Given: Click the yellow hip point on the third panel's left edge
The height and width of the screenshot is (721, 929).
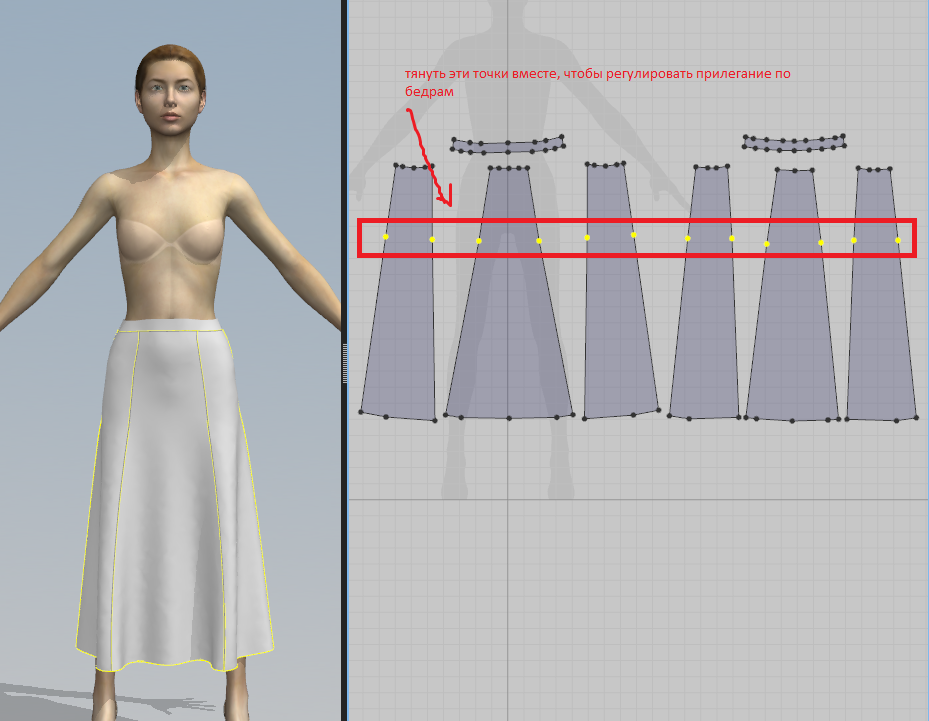Looking at the screenshot, I should [x=587, y=238].
